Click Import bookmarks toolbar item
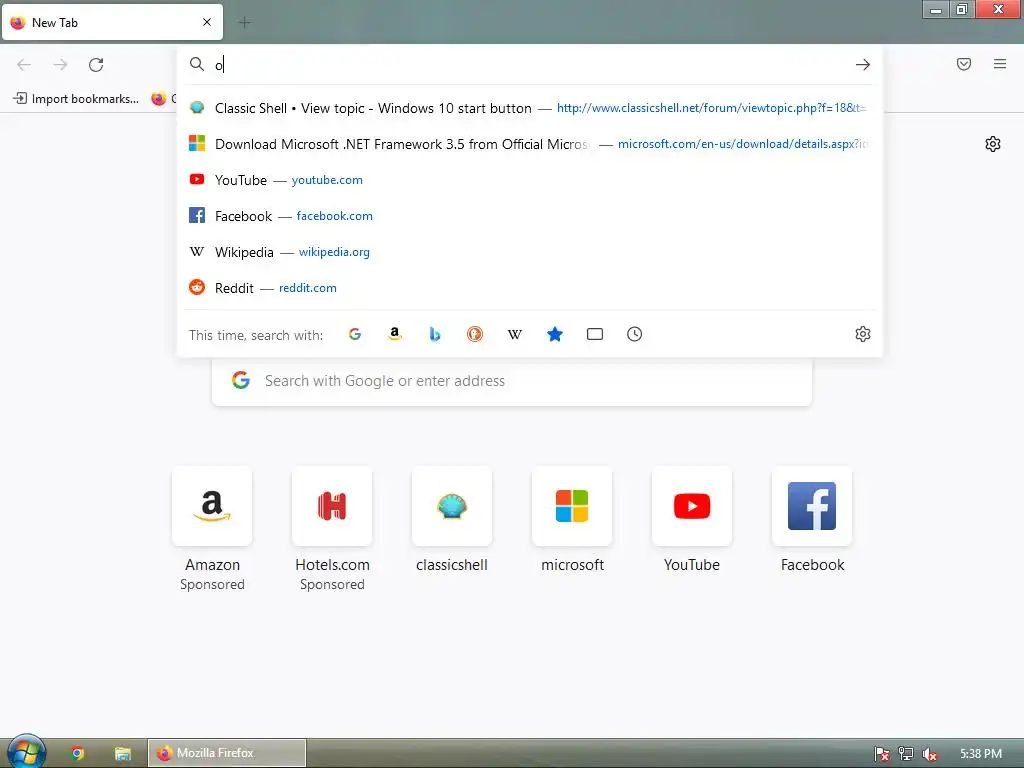1024x768 pixels. 76,99
